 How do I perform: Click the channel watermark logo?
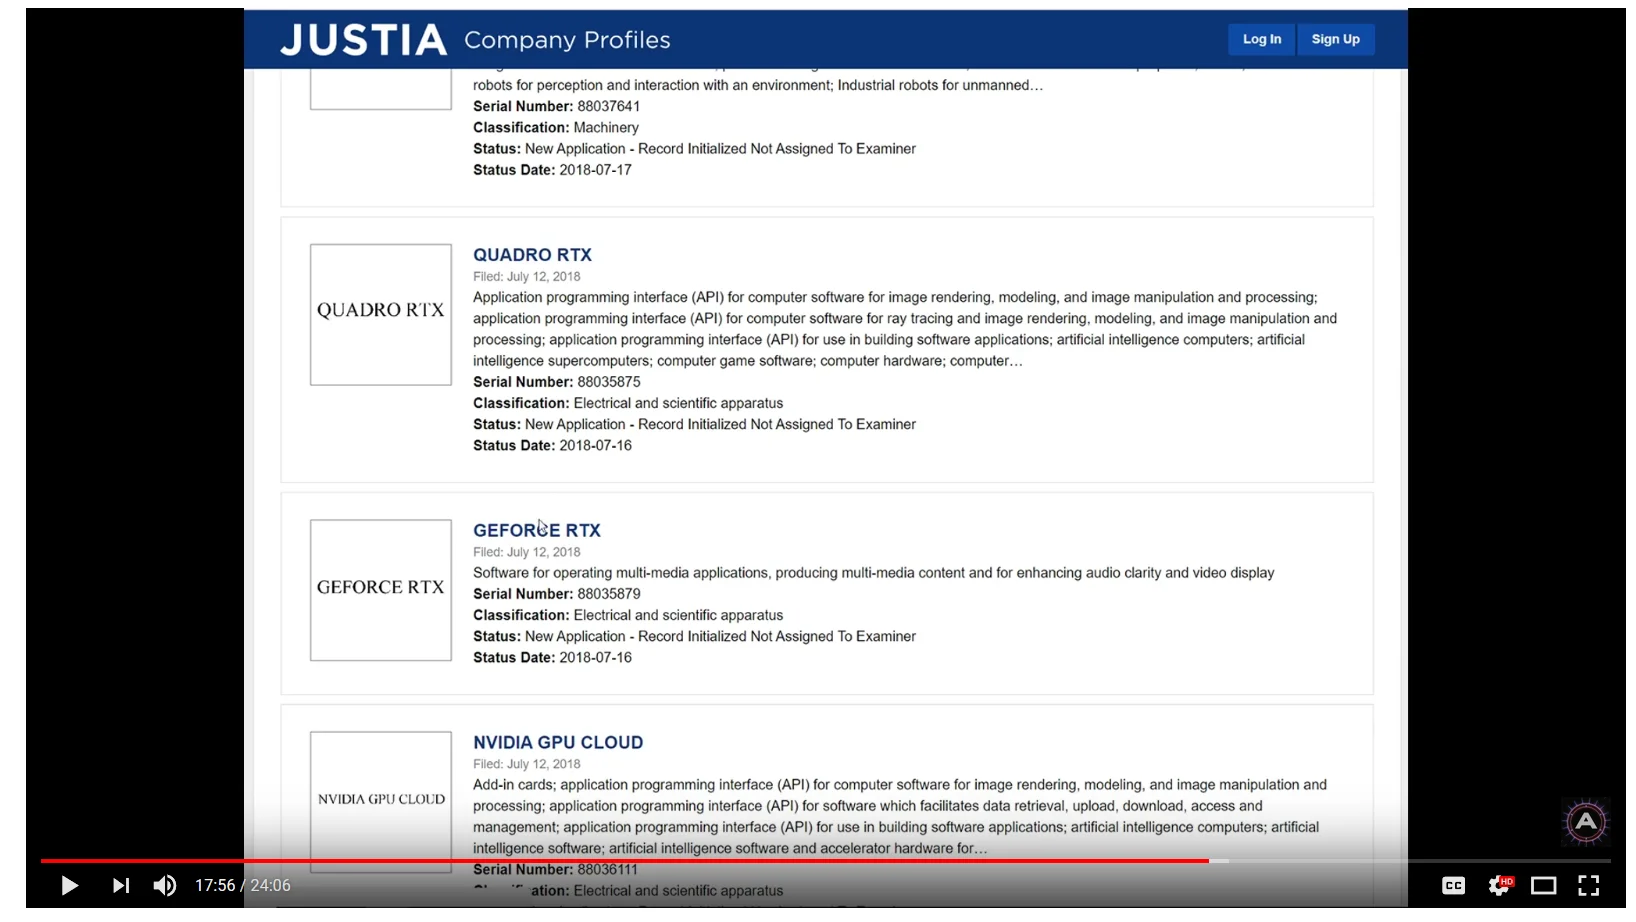coord(1586,823)
